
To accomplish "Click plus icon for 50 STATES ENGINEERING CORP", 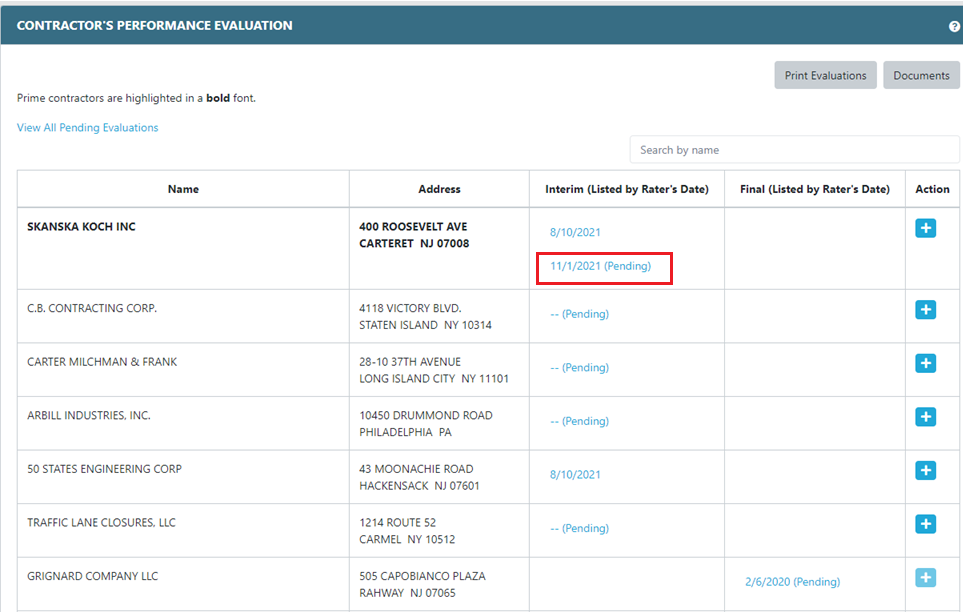I will coord(926,470).
